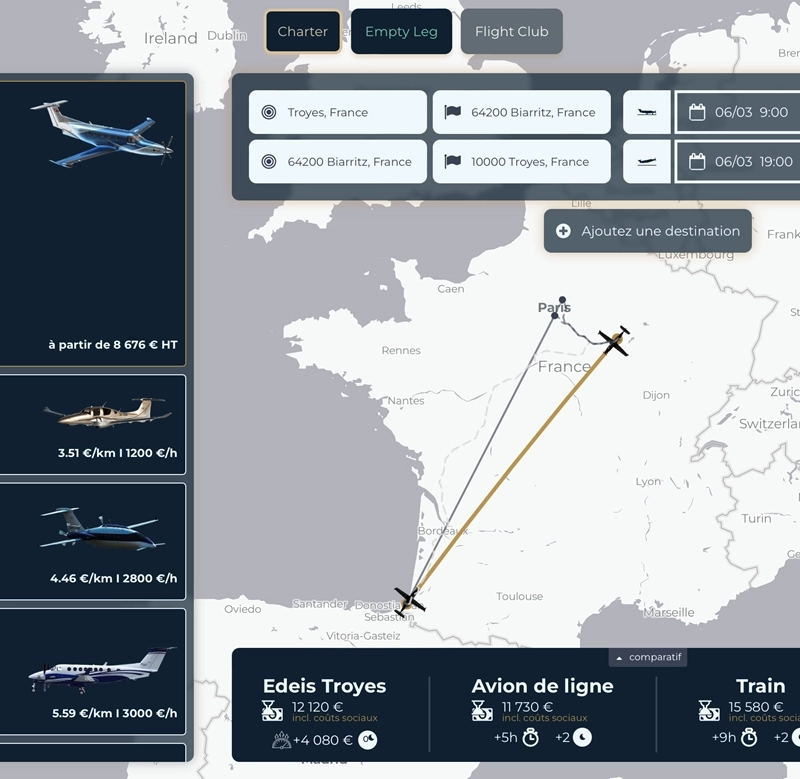
Task: Toggle the first leg takeoff plane icon
Action: (647, 112)
